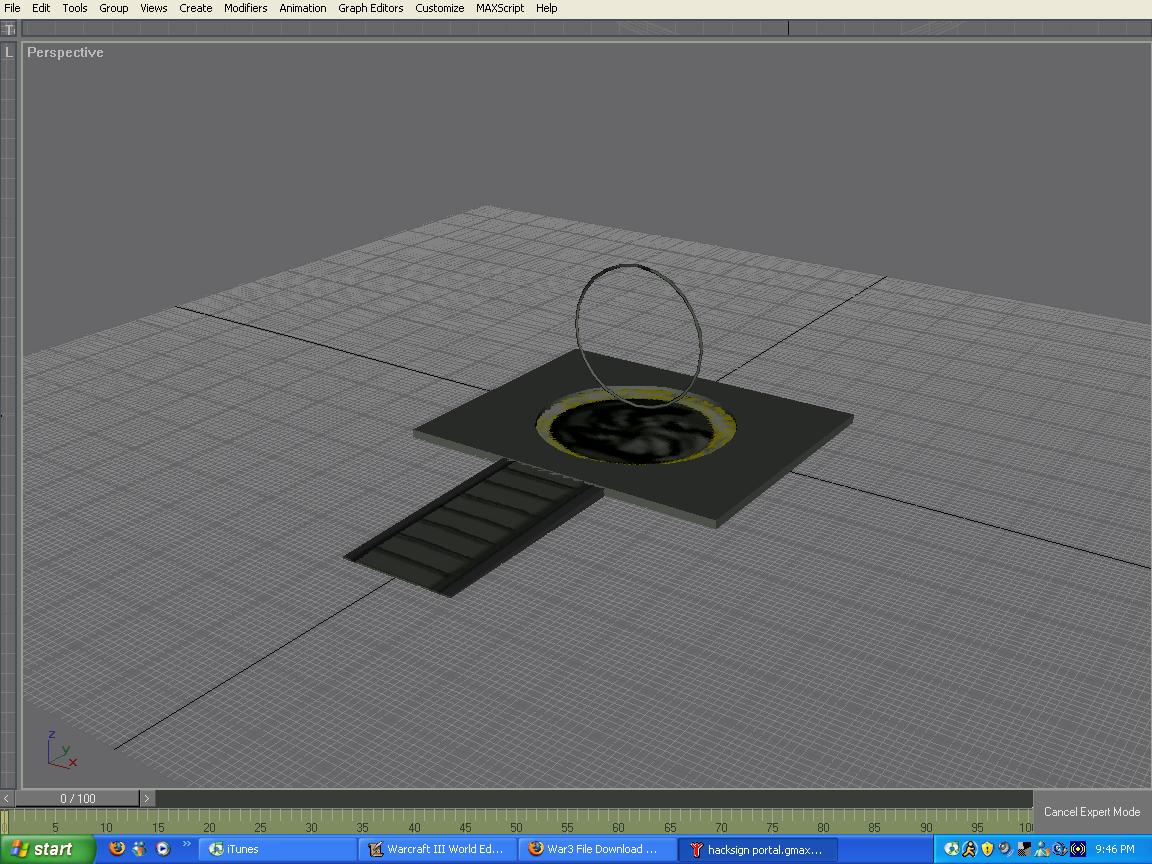Image resolution: width=1152 pixels, height=864 pixels.
Task: Open the Graph Editors menu
Action: tap(370, 8)
